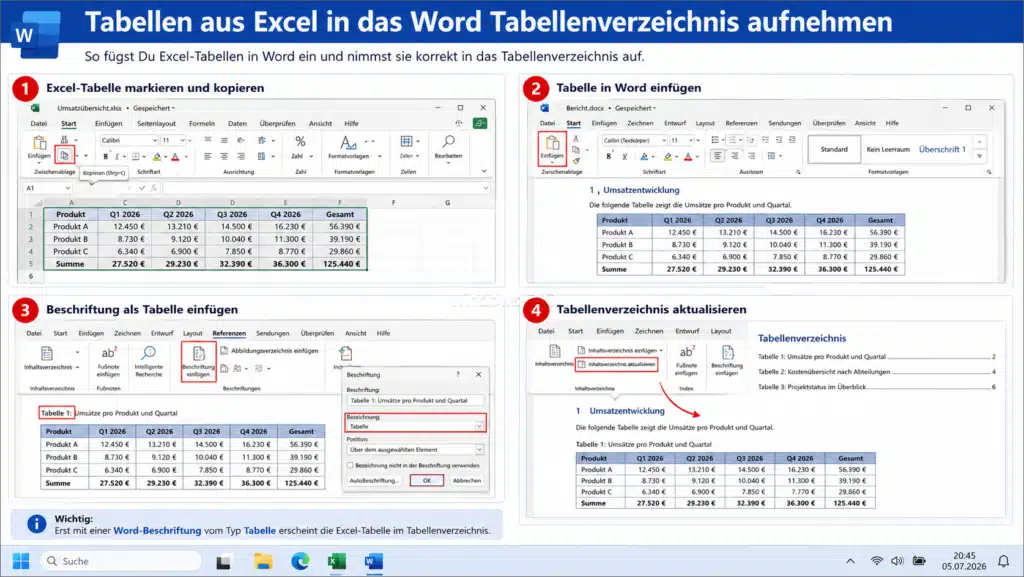Open the notification bell in system tray

point(1003,561)
